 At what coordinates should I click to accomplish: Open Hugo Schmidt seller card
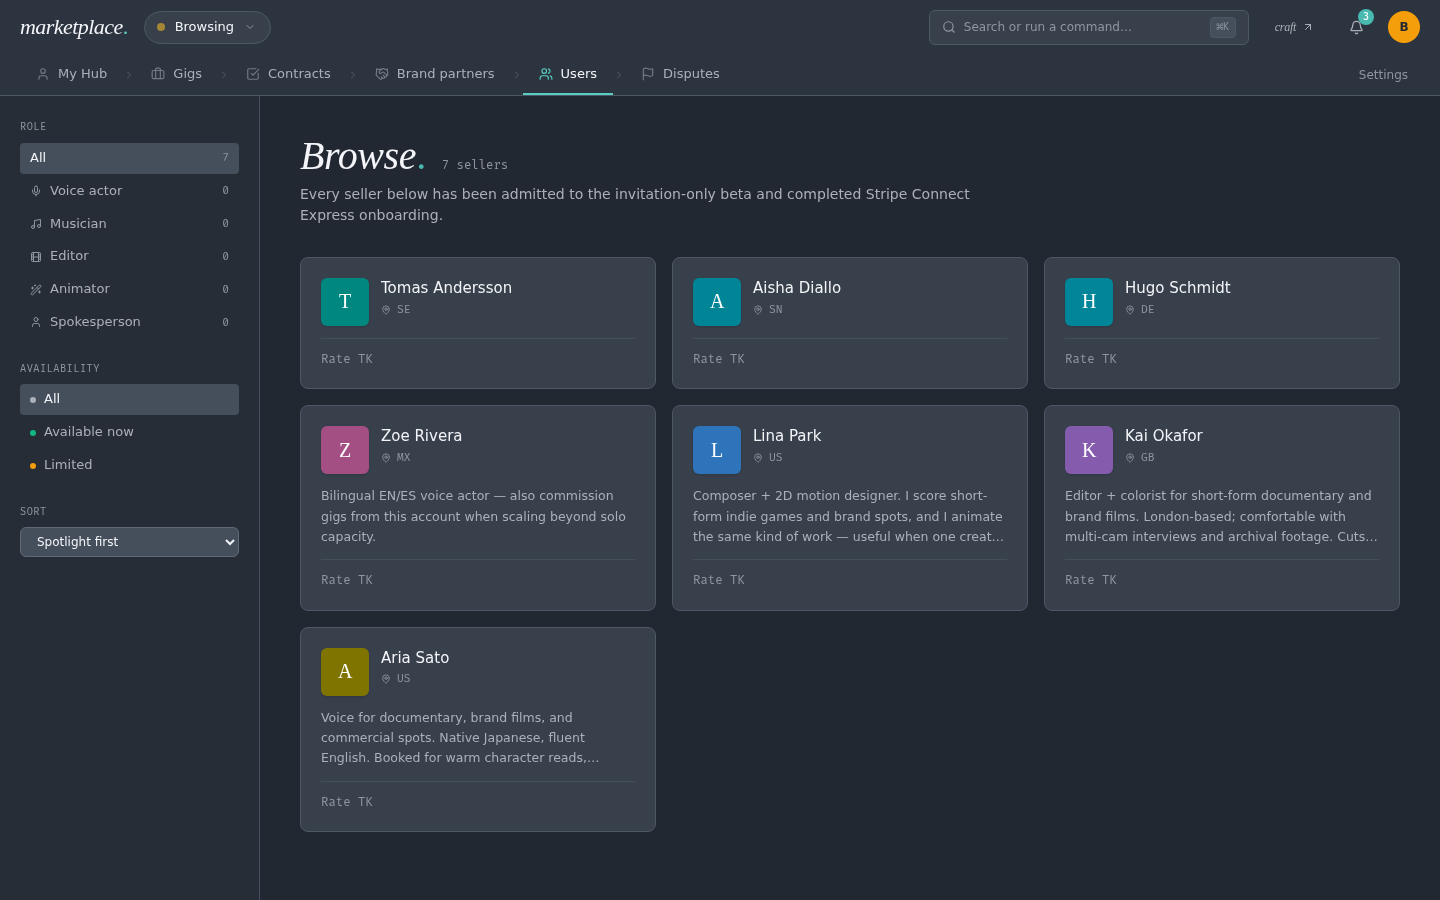pyautogui.click(x=1222, y=323)
